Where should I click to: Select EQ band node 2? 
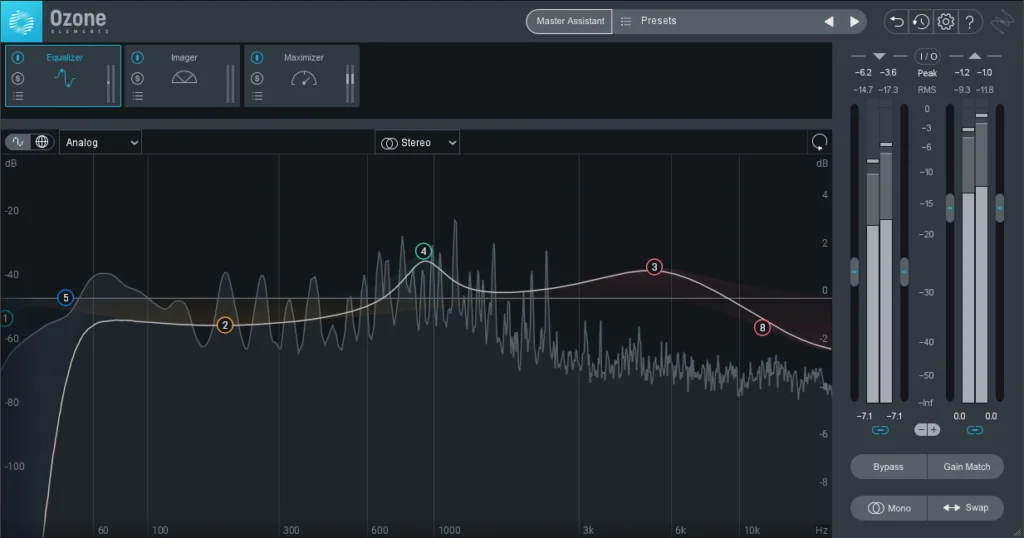click(225, 325)
